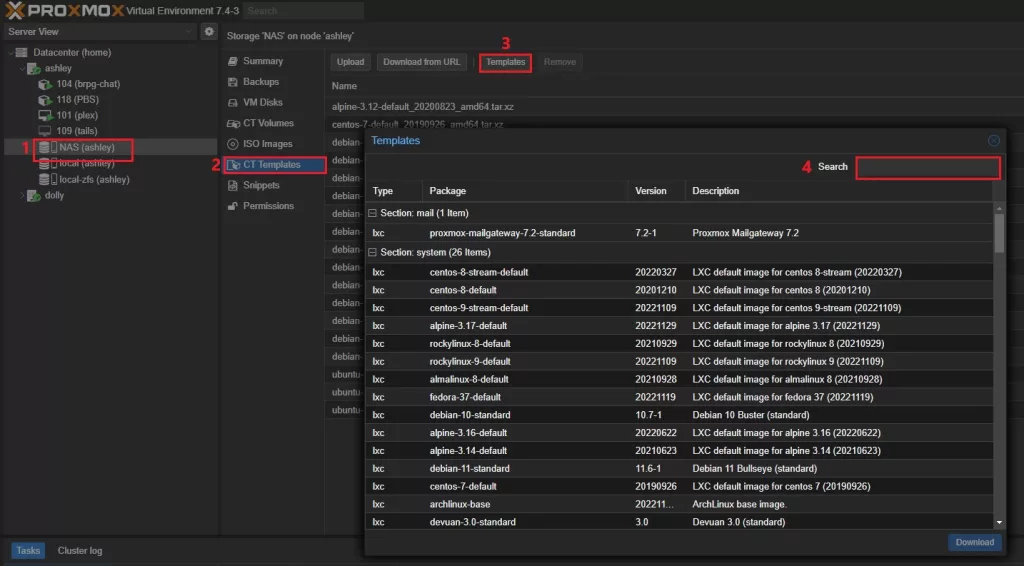Click the scrollbar down arrow in Templates
Viewport: 1024px width, 566px height.
coord(999,522)
